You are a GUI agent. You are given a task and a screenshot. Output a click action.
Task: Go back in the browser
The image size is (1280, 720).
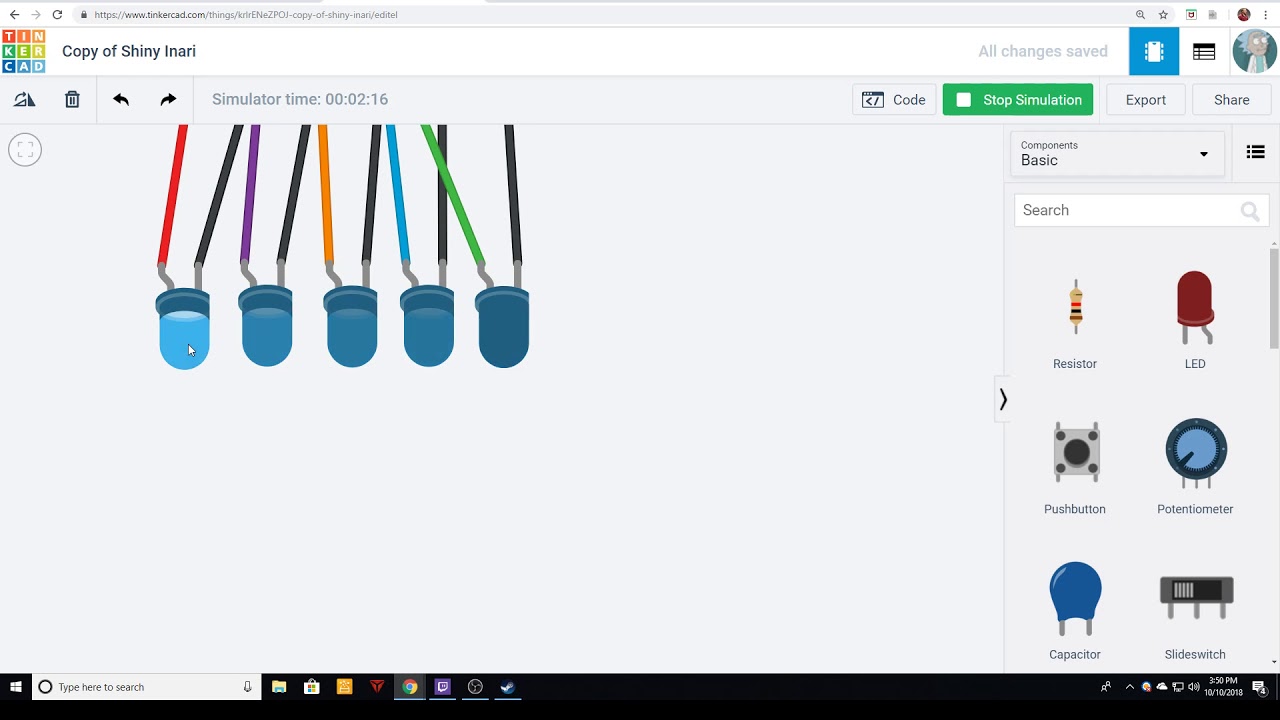(x=14, y=15)
